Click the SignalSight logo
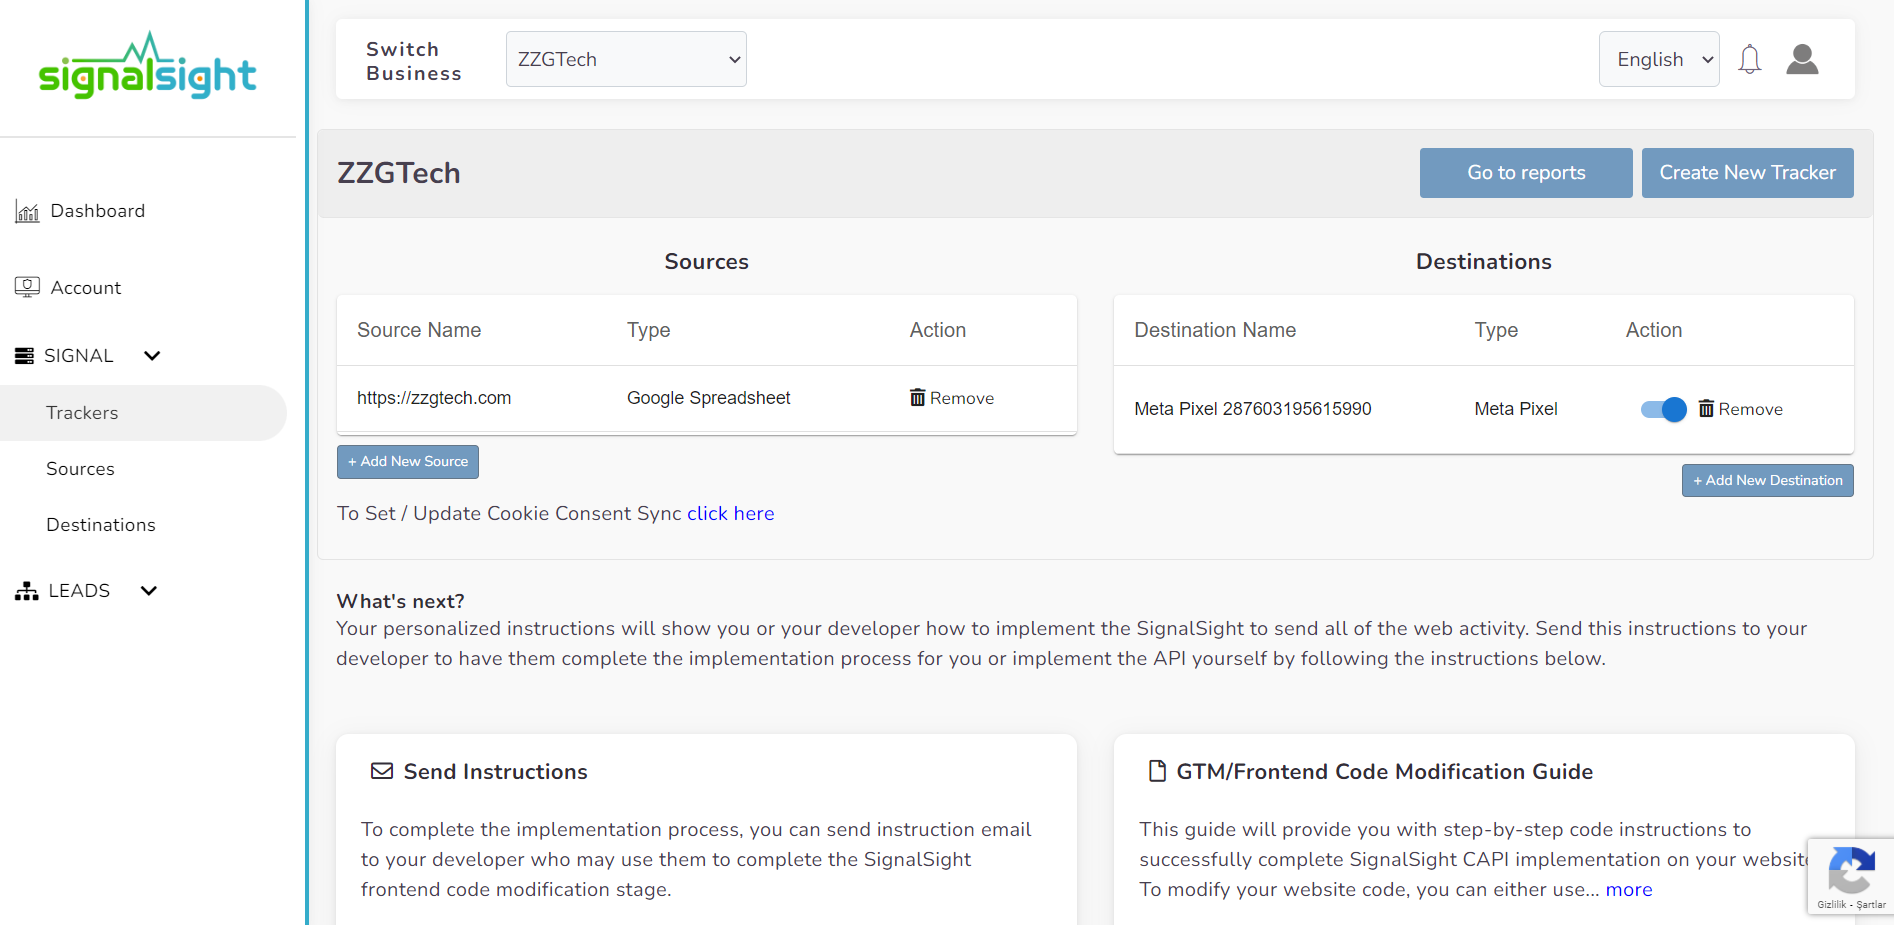Image resolution: width=1894 pixels, height=925 pixels. click(148, 65)
